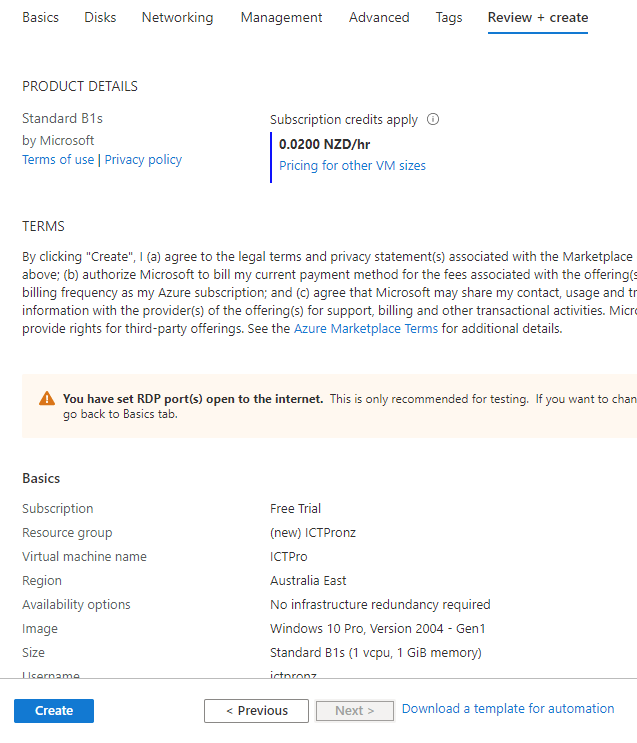Open the Terms of use link

(x=58, y=160)
